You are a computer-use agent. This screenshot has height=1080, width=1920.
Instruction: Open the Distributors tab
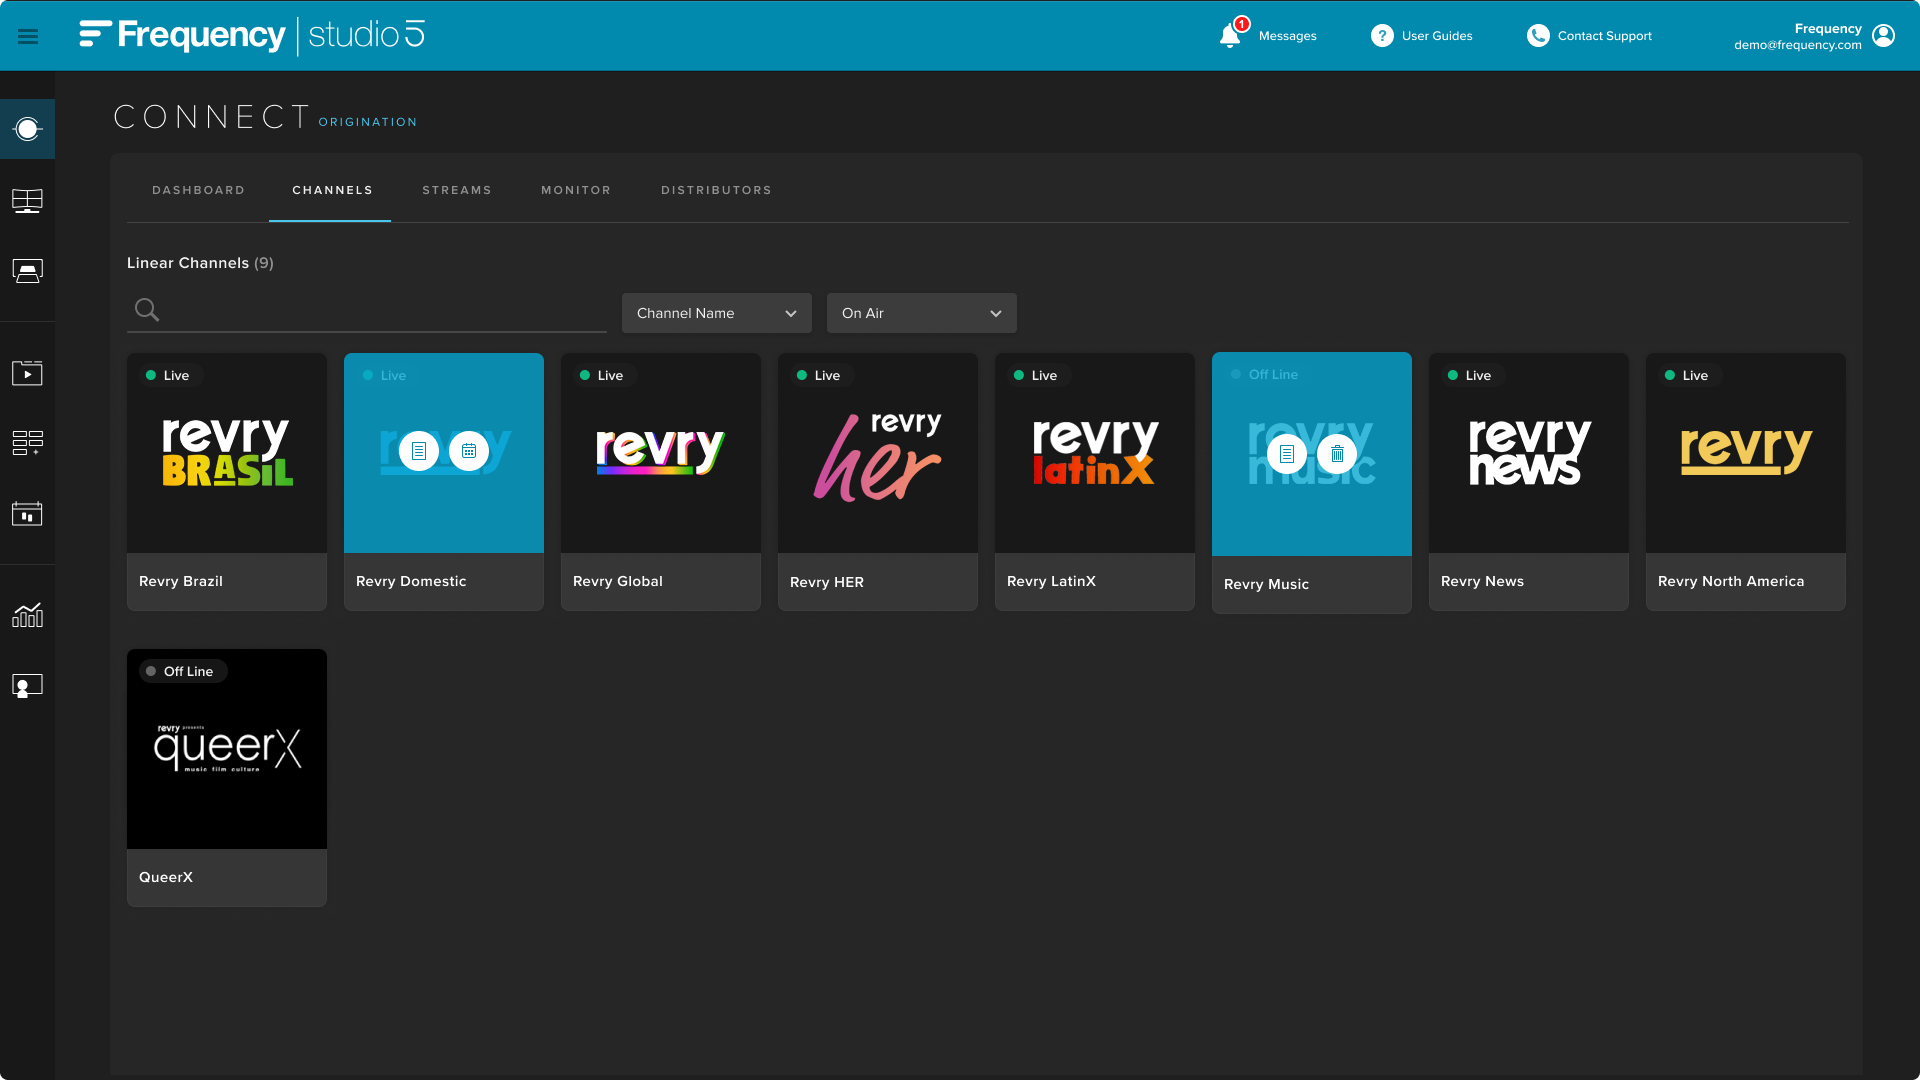point(716,190)
